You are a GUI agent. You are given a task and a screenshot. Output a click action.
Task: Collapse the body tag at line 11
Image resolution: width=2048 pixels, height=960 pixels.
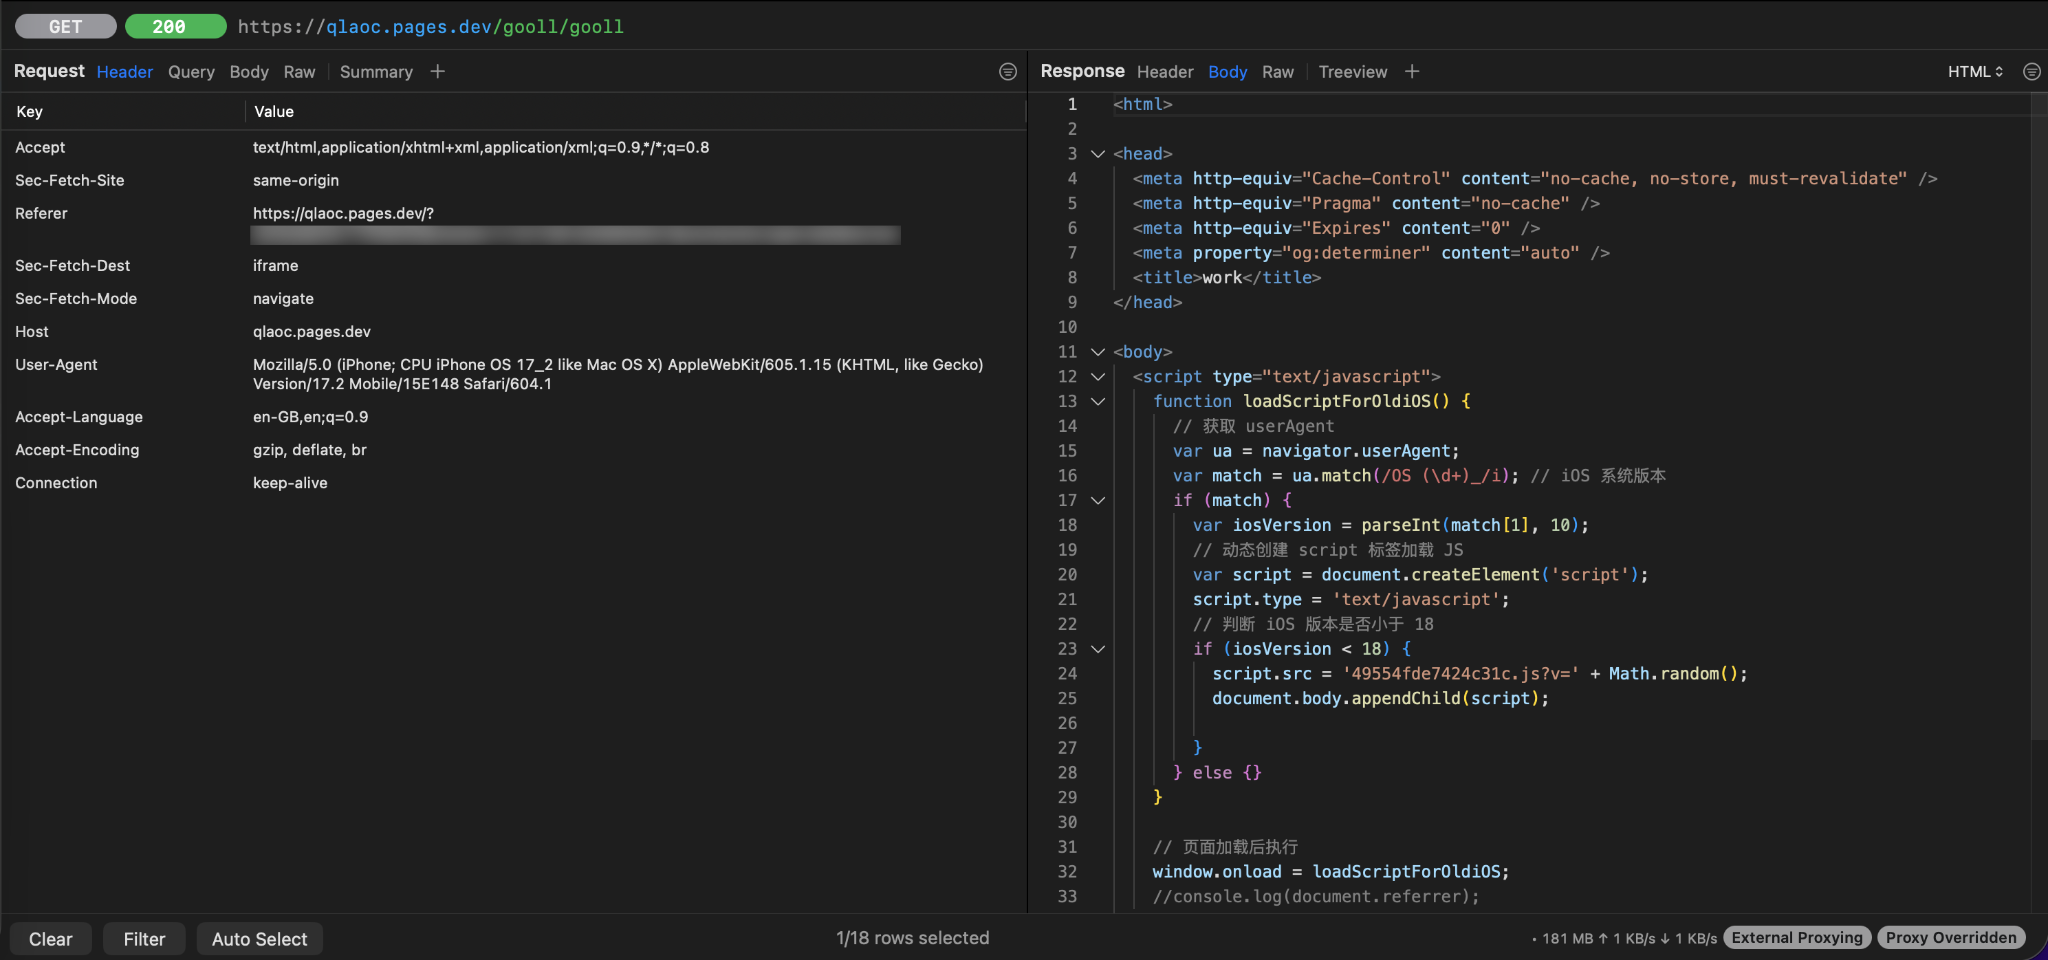pyautogui.click(x=1097, y=351)
